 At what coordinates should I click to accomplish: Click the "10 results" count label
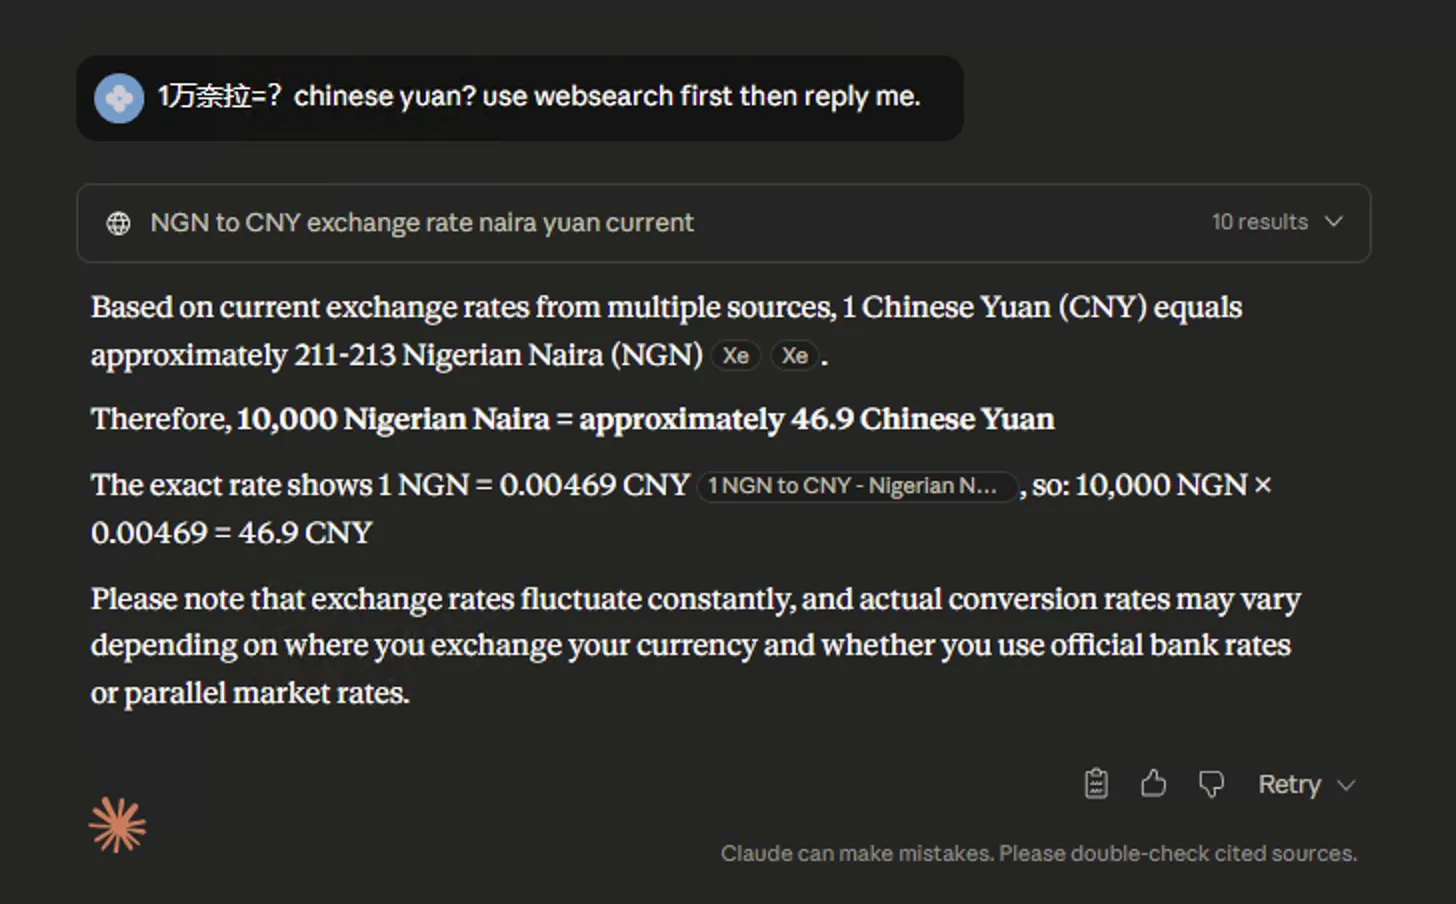1259,222
